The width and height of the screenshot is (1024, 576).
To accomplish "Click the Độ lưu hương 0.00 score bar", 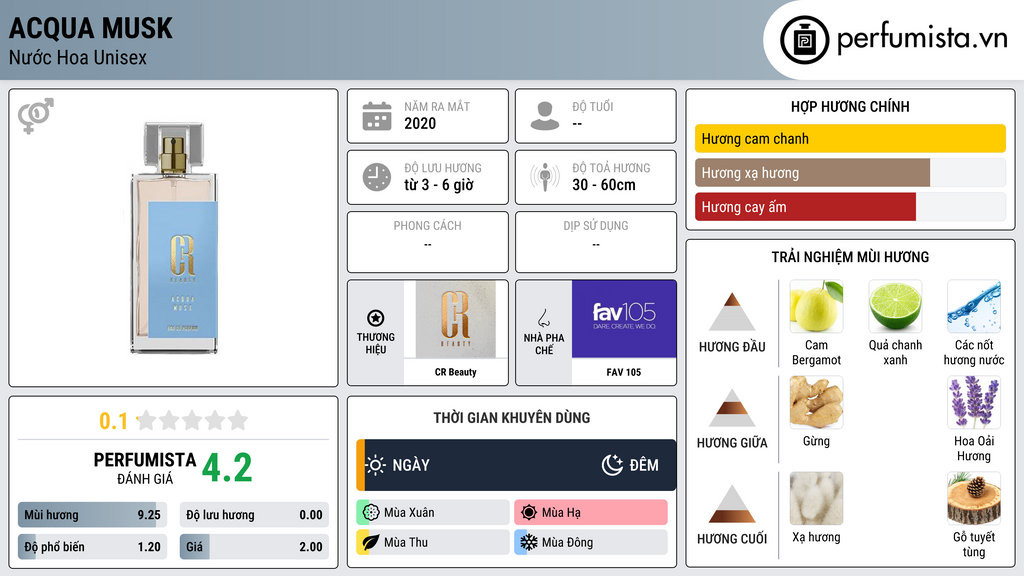I will click(x=254, y=515).
